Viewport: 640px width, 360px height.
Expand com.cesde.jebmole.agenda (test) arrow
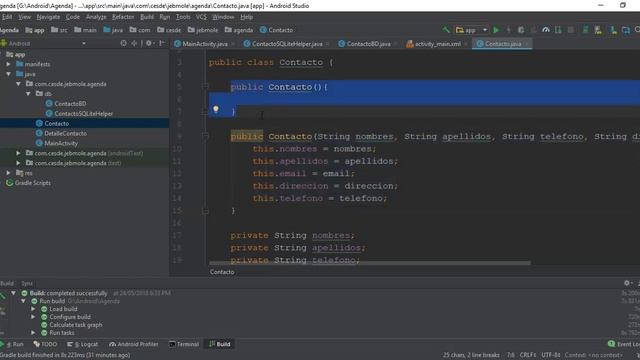(x=18, y=163)
